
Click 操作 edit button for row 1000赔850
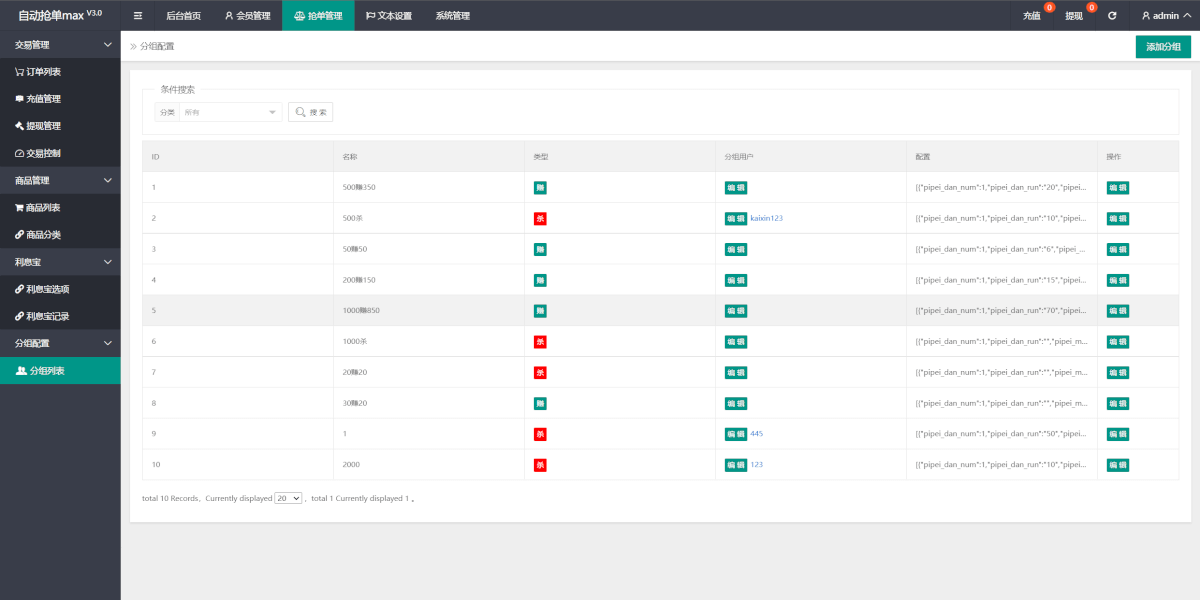1118,311
